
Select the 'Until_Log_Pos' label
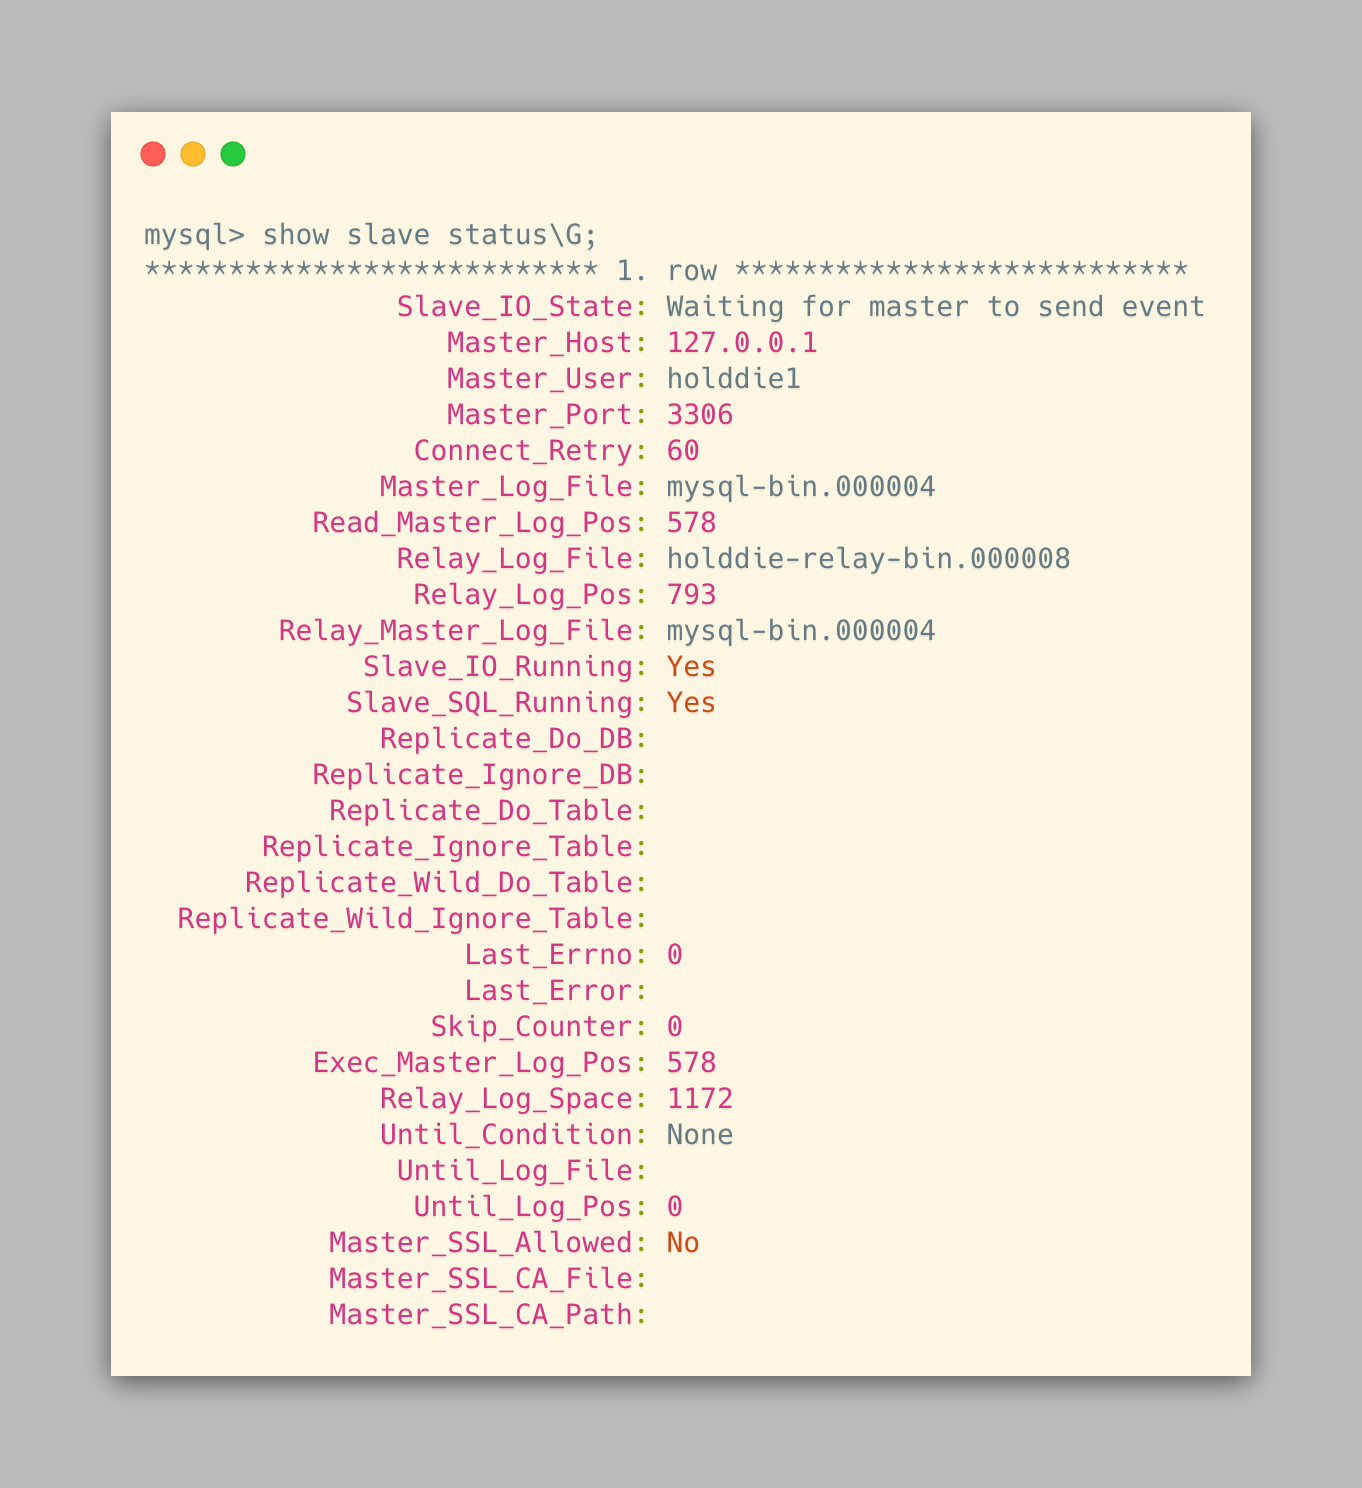click(523, 1207)
